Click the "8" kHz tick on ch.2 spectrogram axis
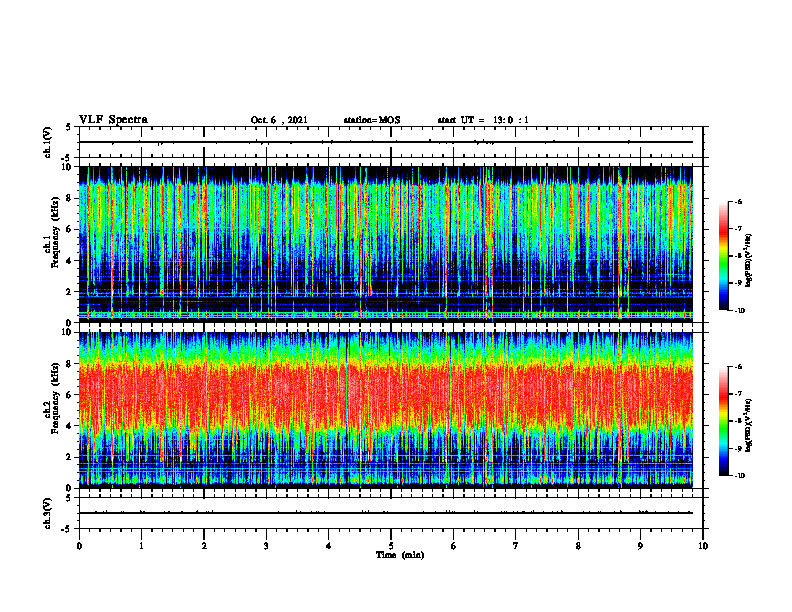Screen dimensions: 792x612 (x=70, y=364)
